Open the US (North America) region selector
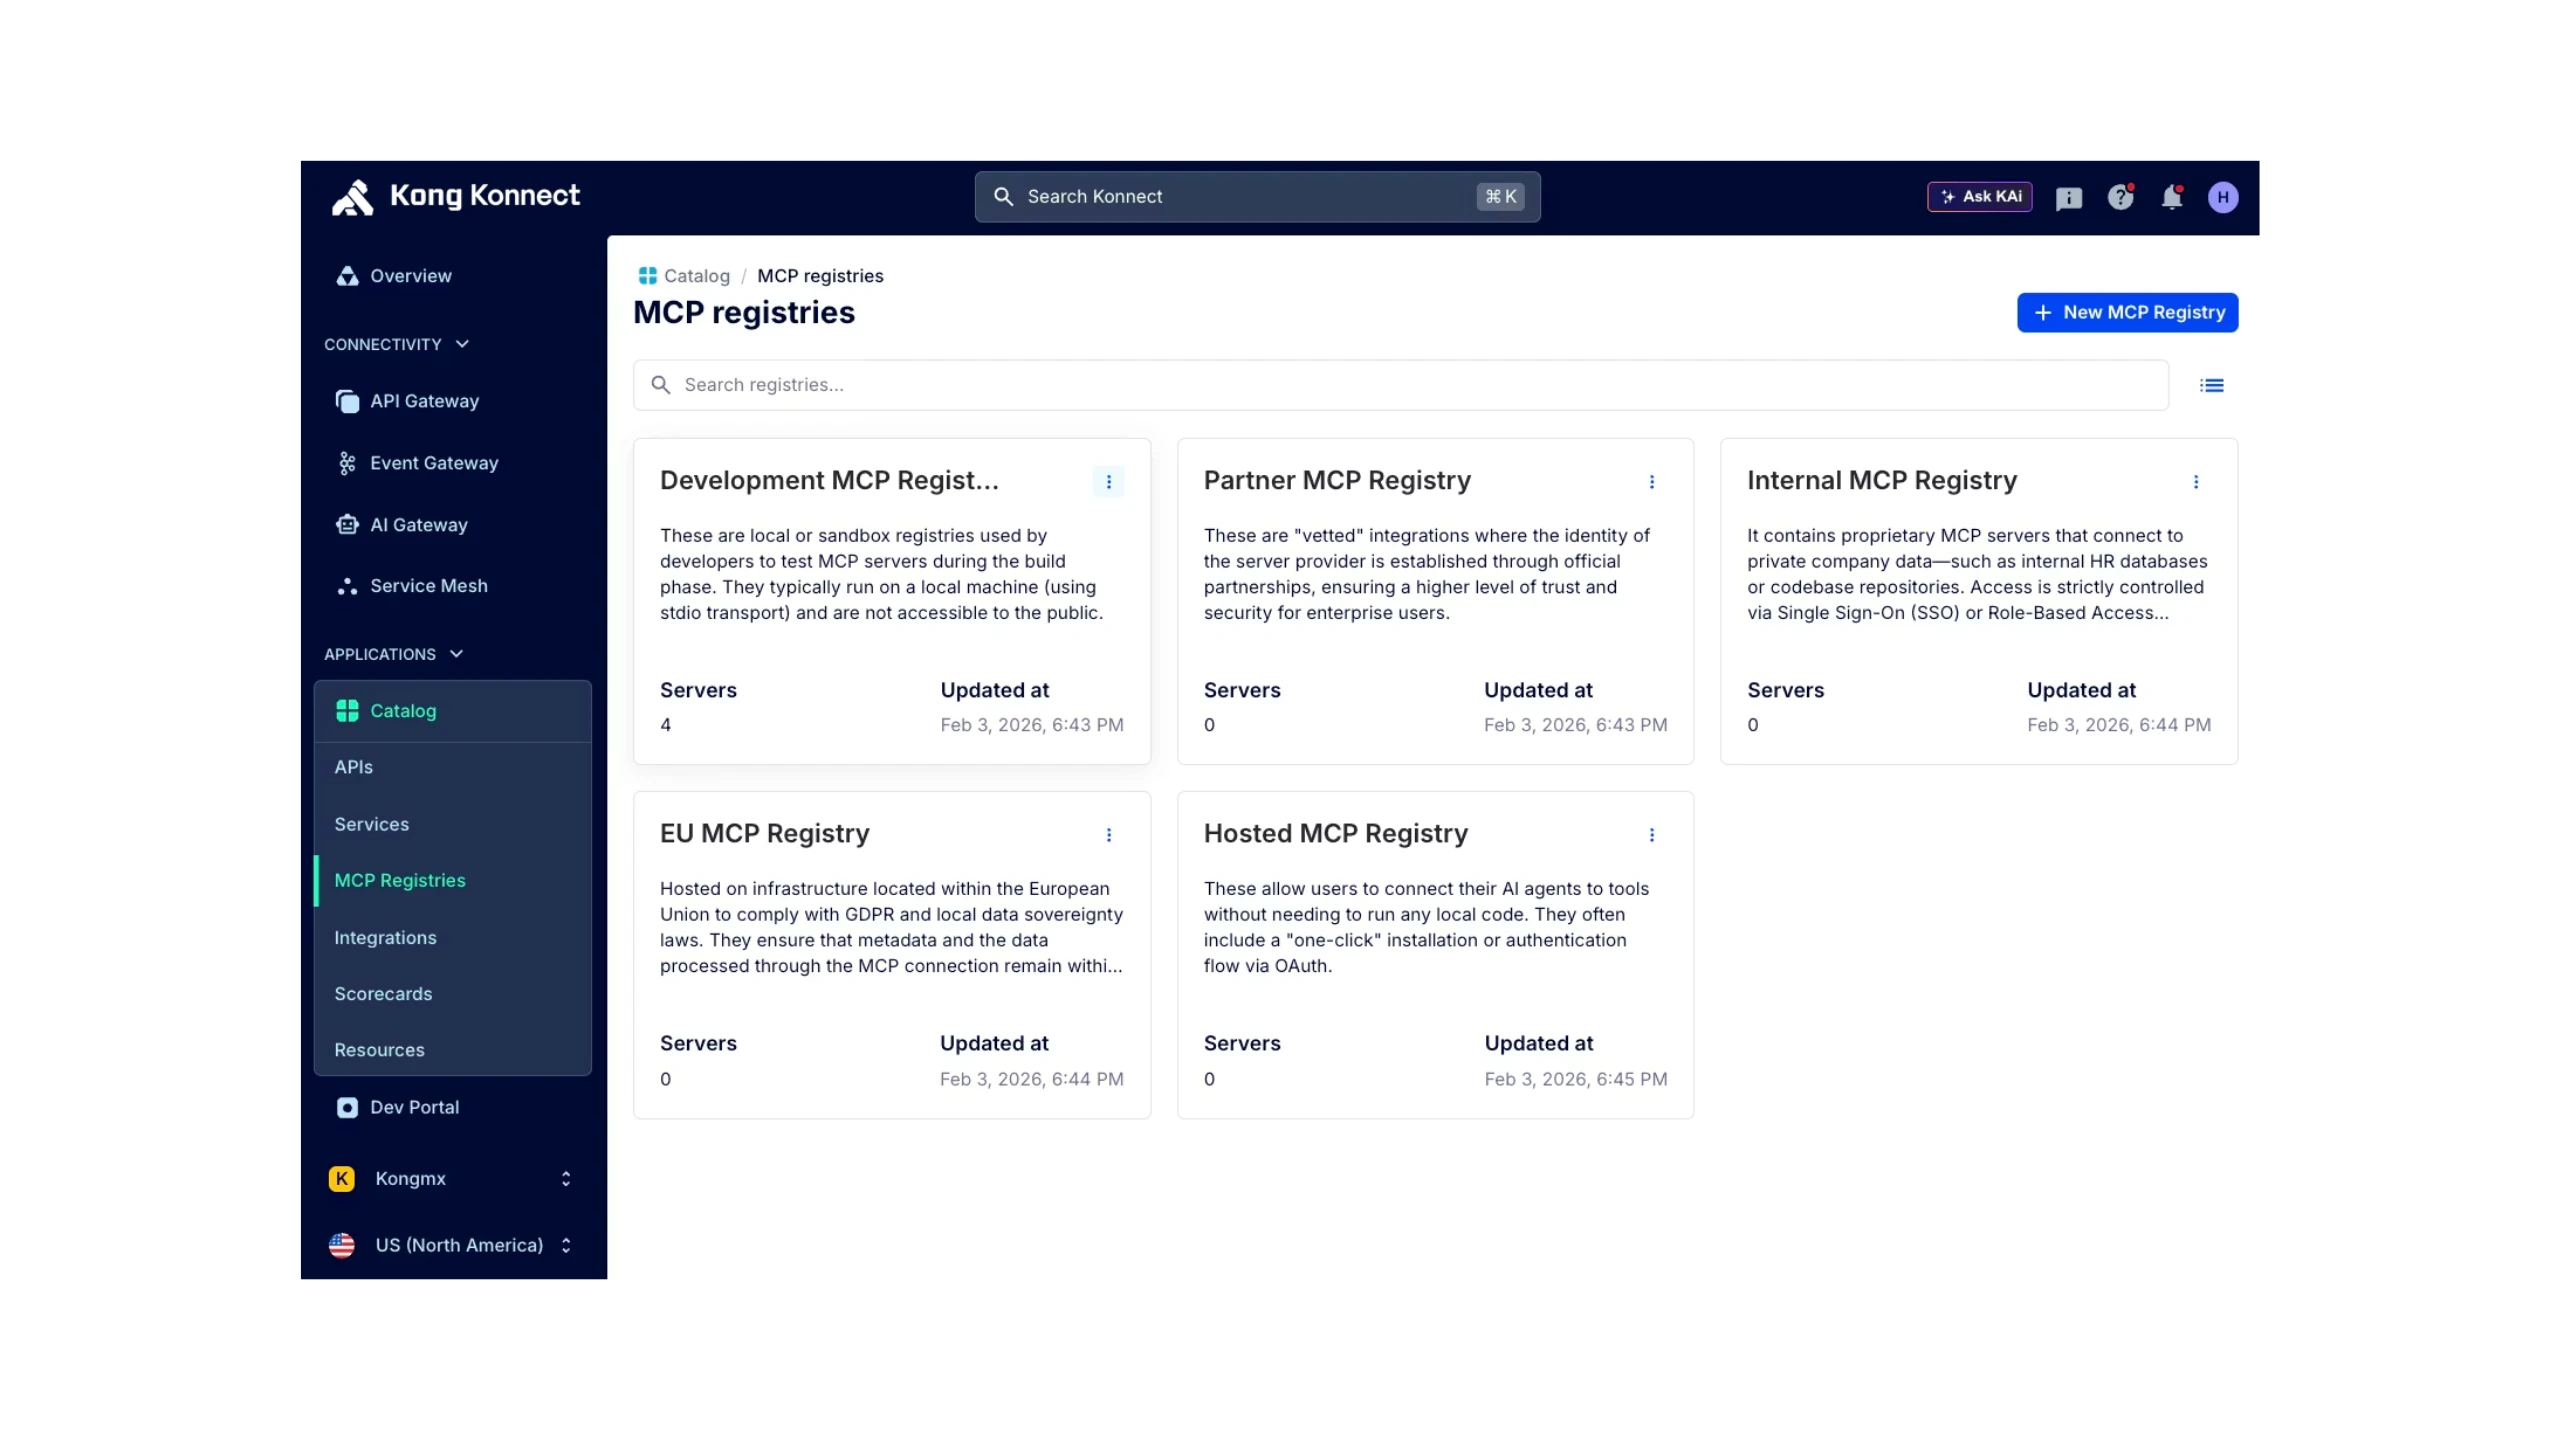The image size is (2560, 1440). [x=450, y=1245]
